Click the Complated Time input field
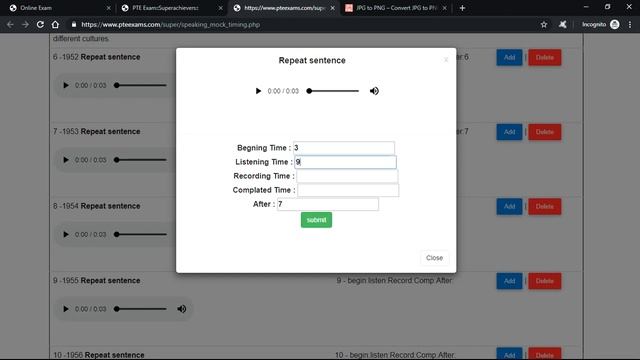 (348, 190)
